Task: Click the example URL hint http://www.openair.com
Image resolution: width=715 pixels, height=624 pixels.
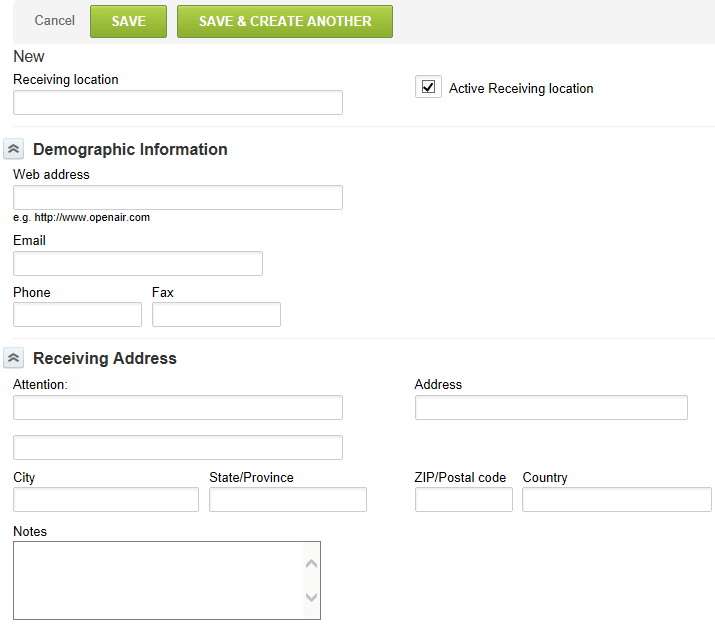Action: (x=92, y=217)
